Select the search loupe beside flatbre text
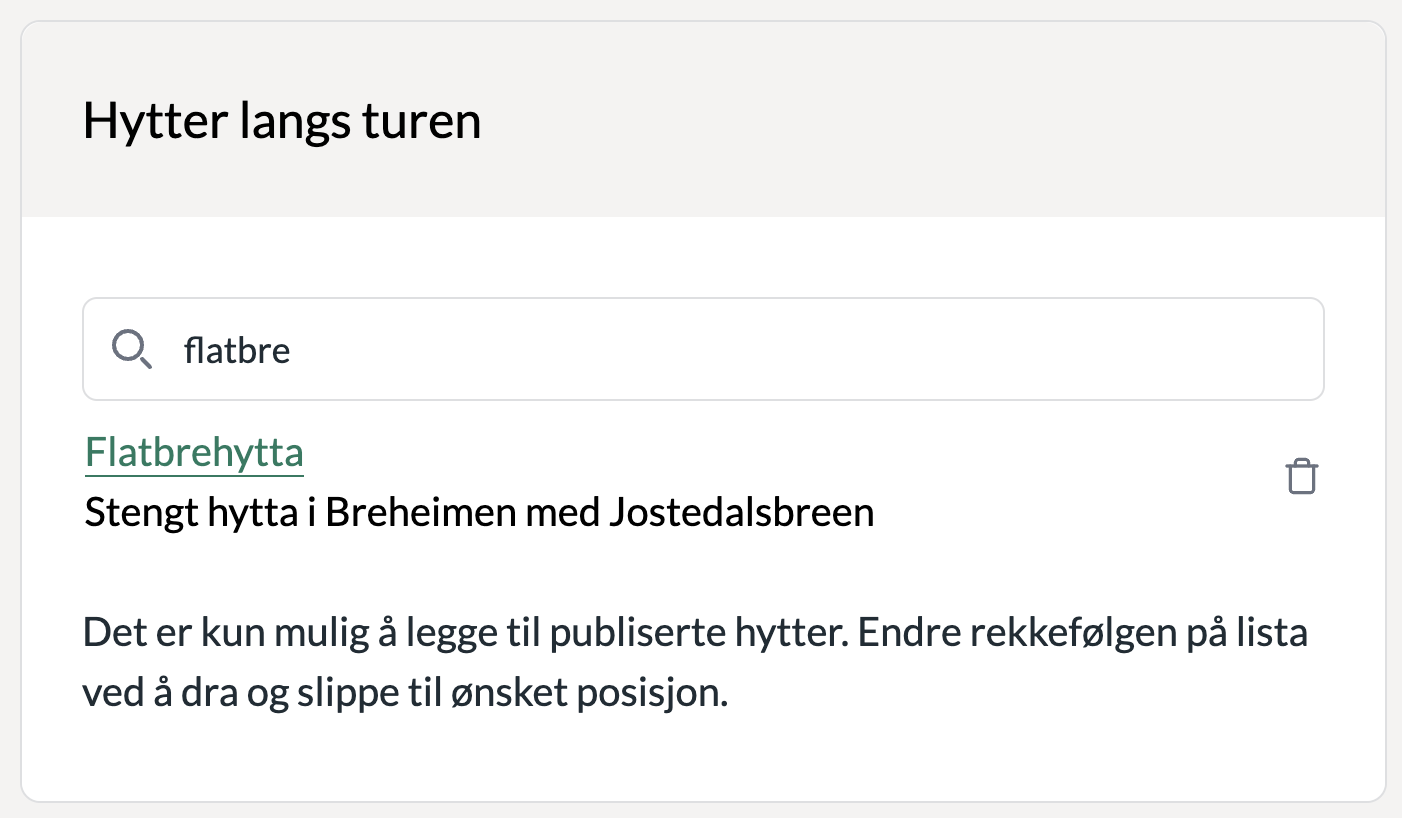Image resolution: width=1402 pixels, height=818 pixels. tap(132, 351)
